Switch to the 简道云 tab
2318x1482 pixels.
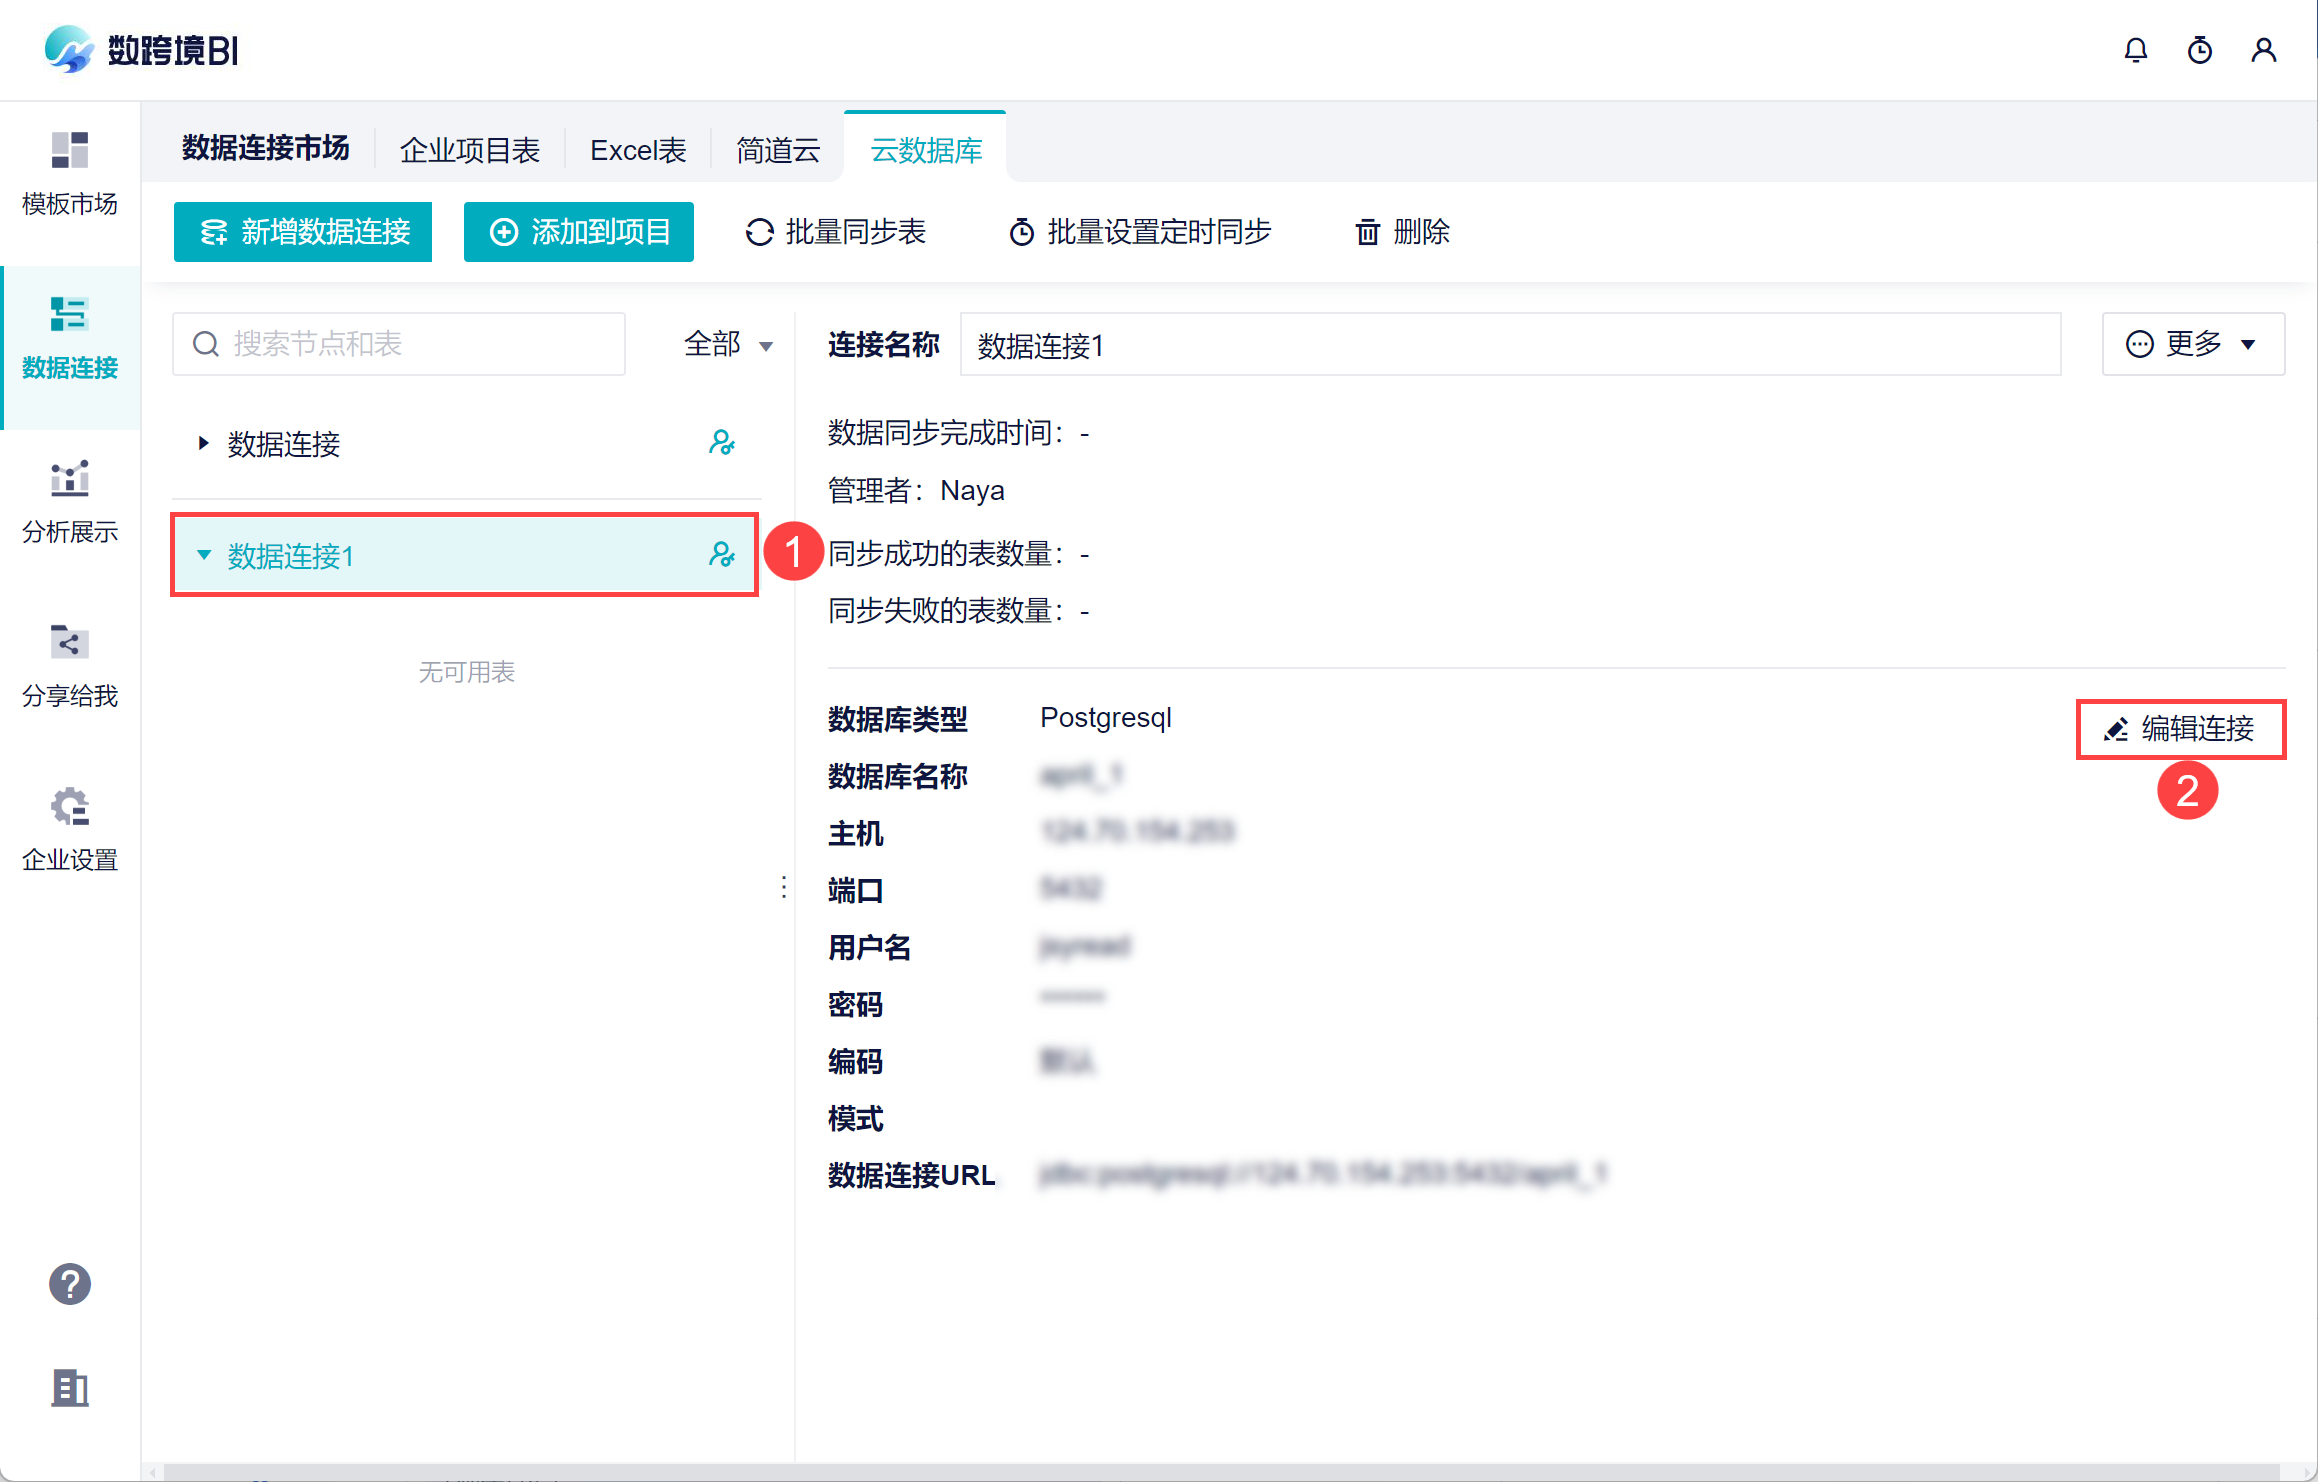coord(778,150)
